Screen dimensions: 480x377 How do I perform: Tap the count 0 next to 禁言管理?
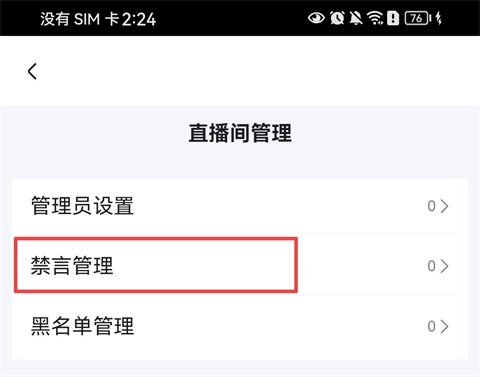click(x=432, y=266)
